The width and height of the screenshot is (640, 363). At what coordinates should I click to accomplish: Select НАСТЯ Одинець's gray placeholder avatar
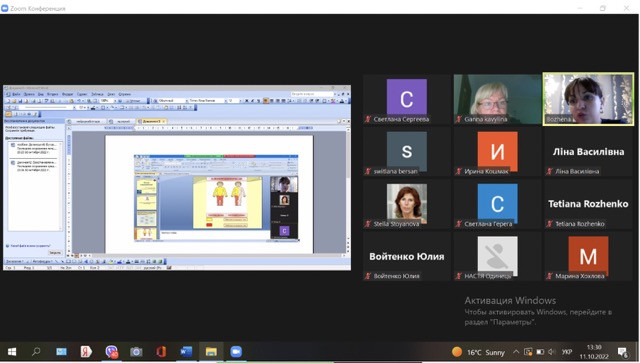pyautogui.click(x=498, y=255)
